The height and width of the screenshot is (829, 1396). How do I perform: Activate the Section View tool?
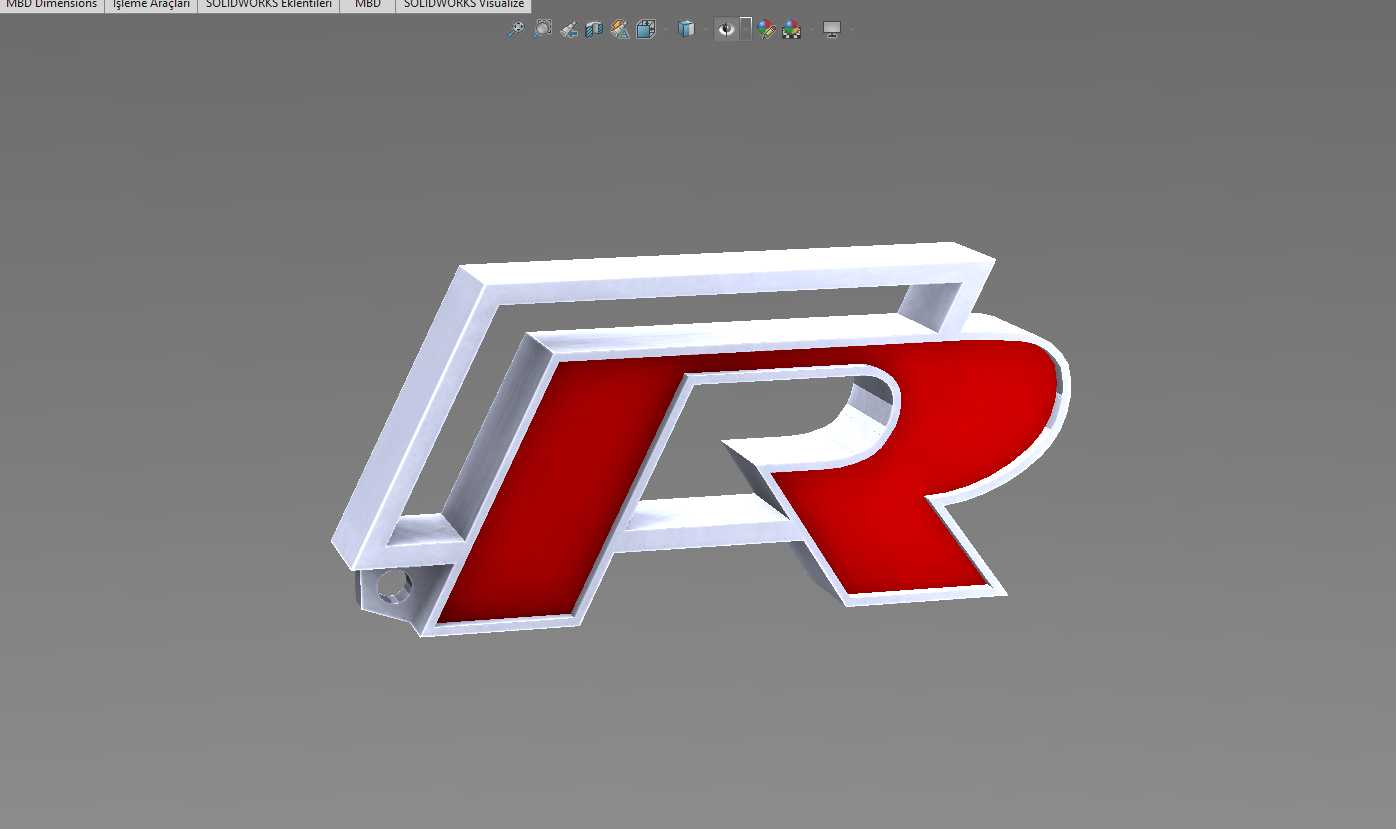click(x=594, y=29)
